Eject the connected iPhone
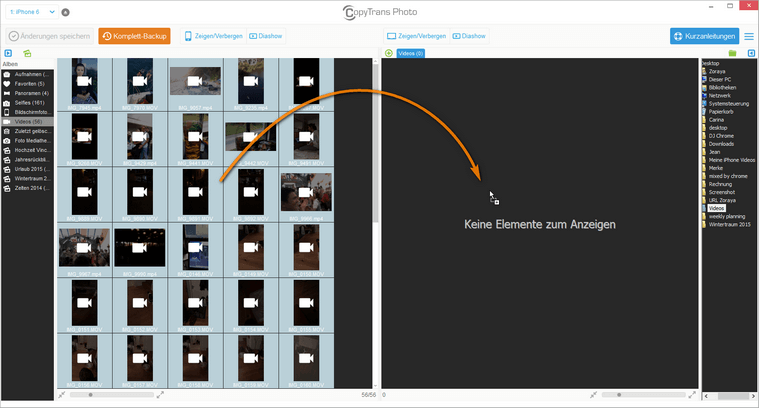This screenshot has height=408, width=759. pos(66,12)
